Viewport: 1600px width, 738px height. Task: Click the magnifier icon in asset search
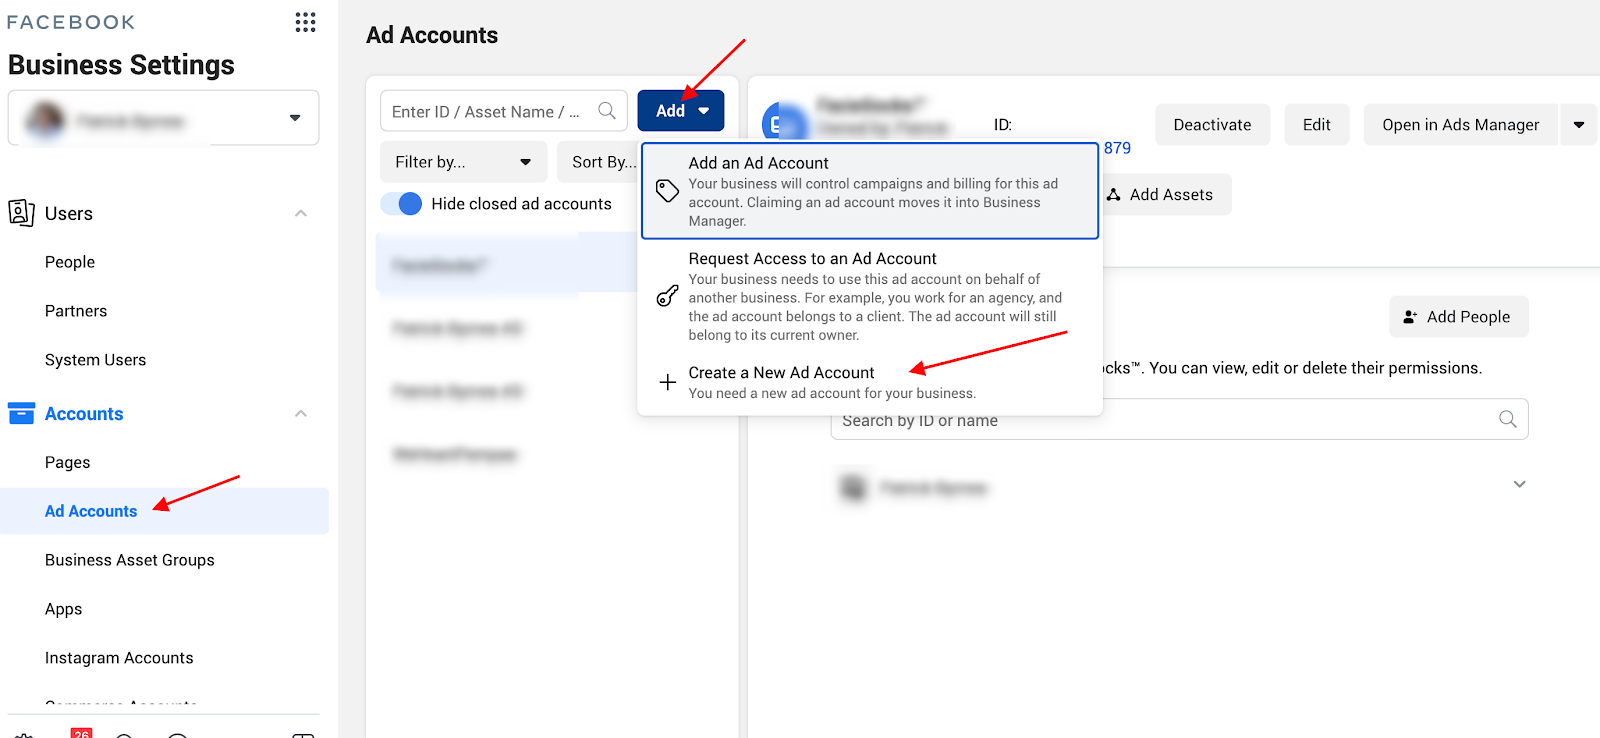coord(607,111)
